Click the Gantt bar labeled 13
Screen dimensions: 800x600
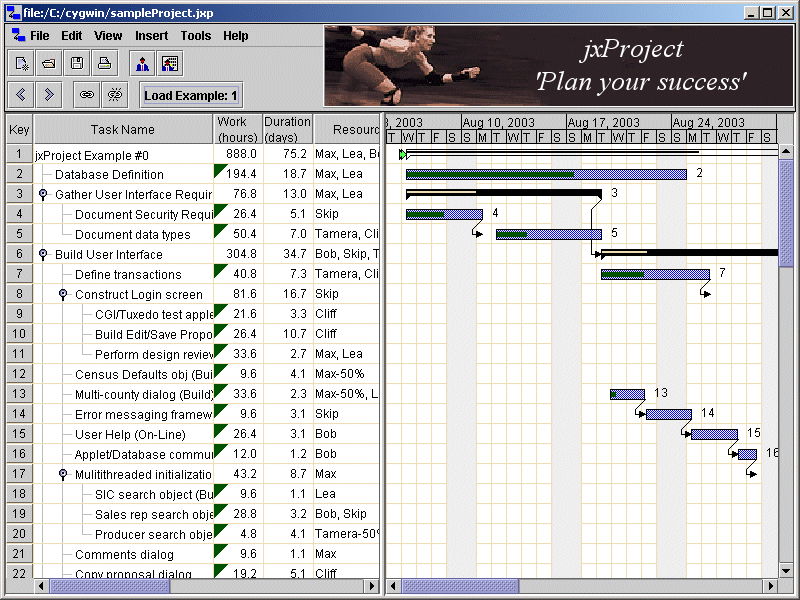pos(628,394)
